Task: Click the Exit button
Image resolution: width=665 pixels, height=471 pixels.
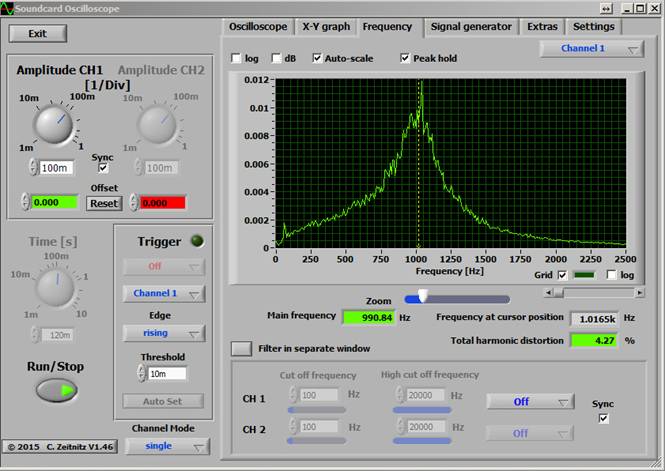Action: coord(38,33)
